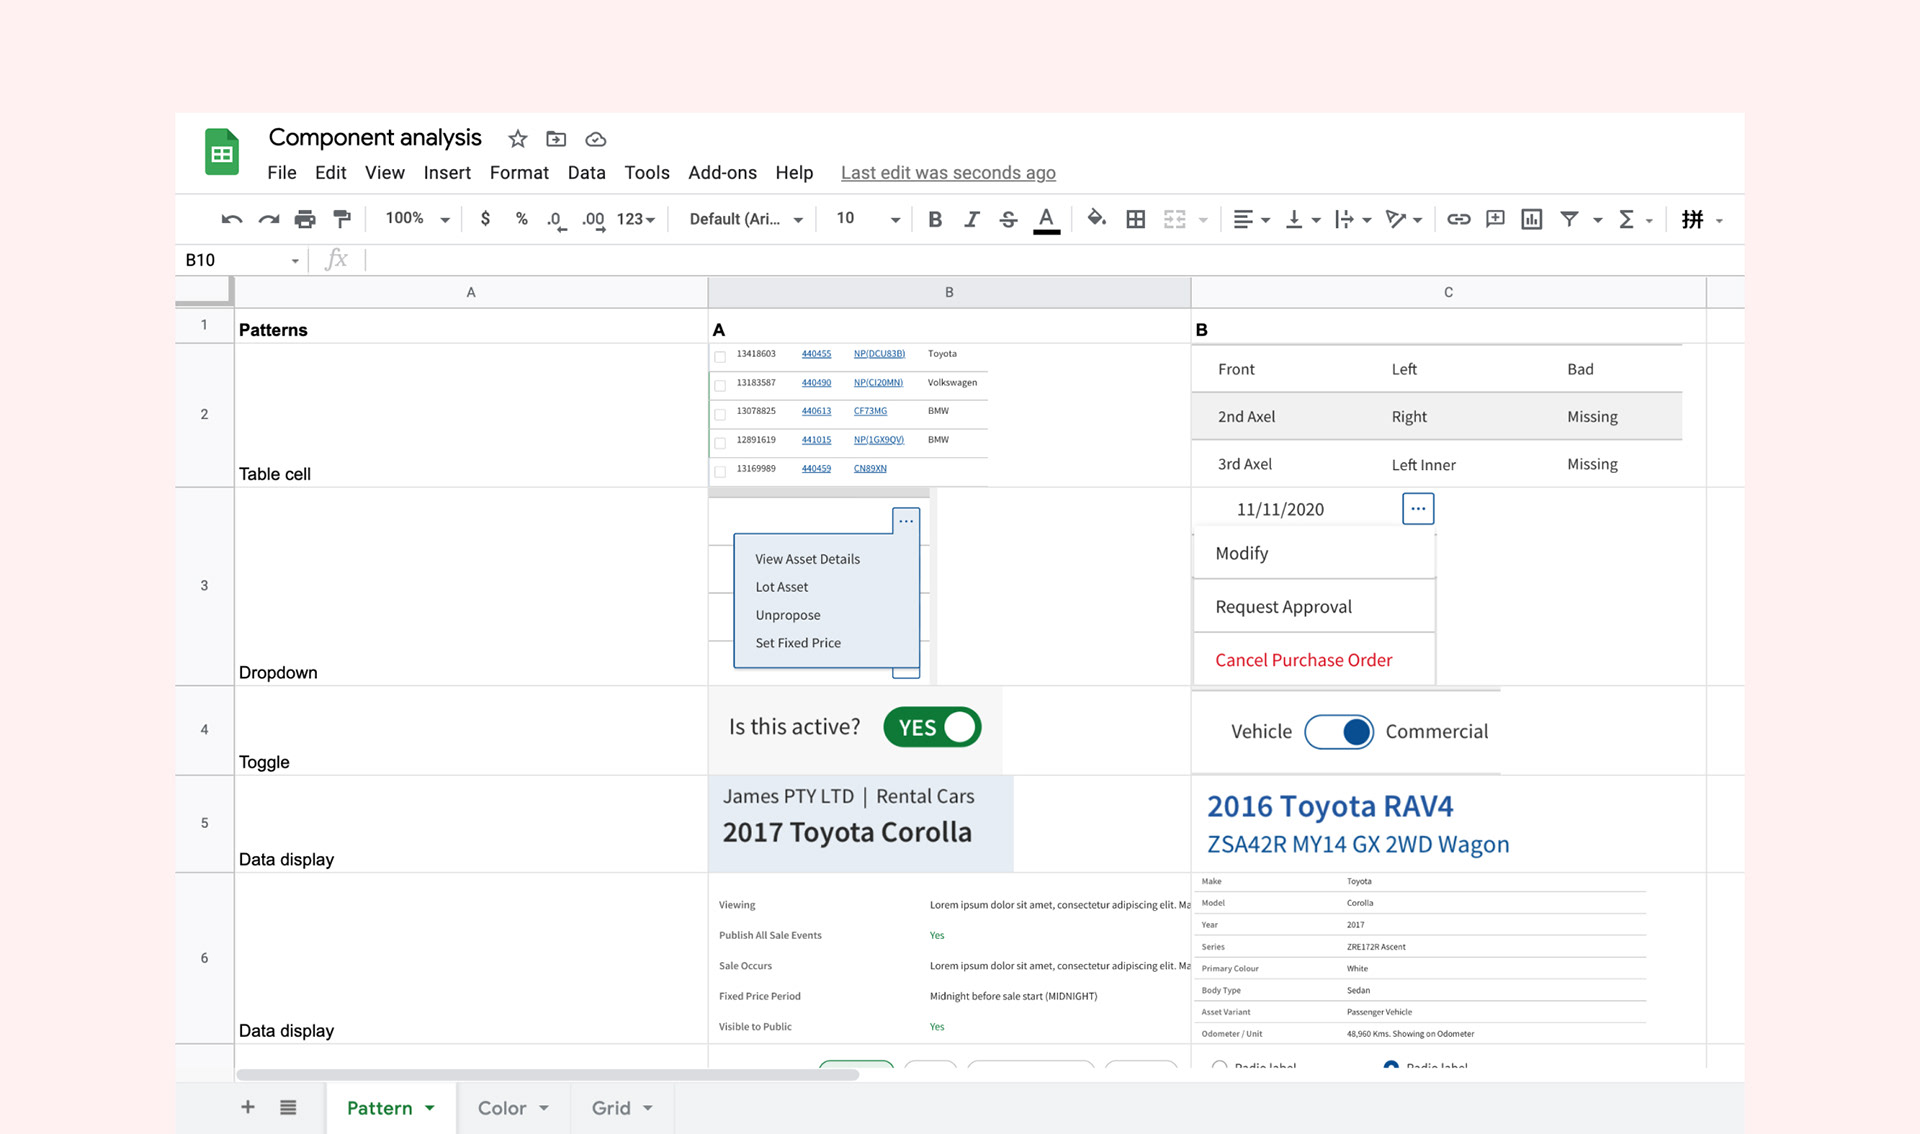Image resolution: width=1920 pixels, height=1134 pixels.
Task: Toggle strikethrough formatting
Action: (x=1008, y=219)
